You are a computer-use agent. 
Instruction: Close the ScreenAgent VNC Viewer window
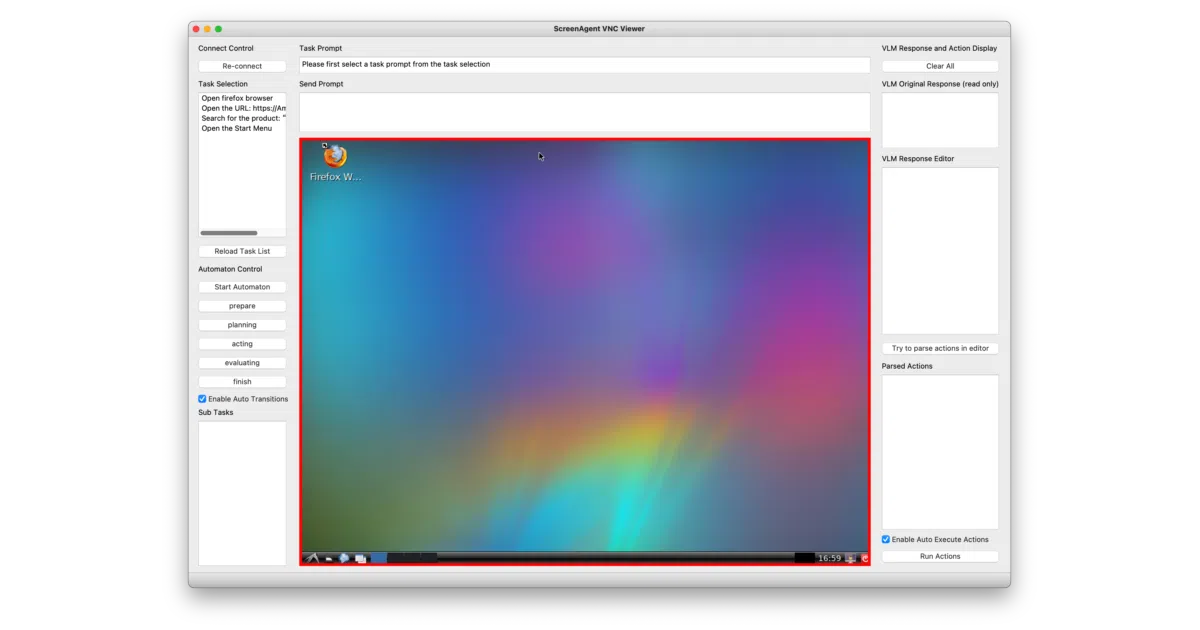point(196,29)
